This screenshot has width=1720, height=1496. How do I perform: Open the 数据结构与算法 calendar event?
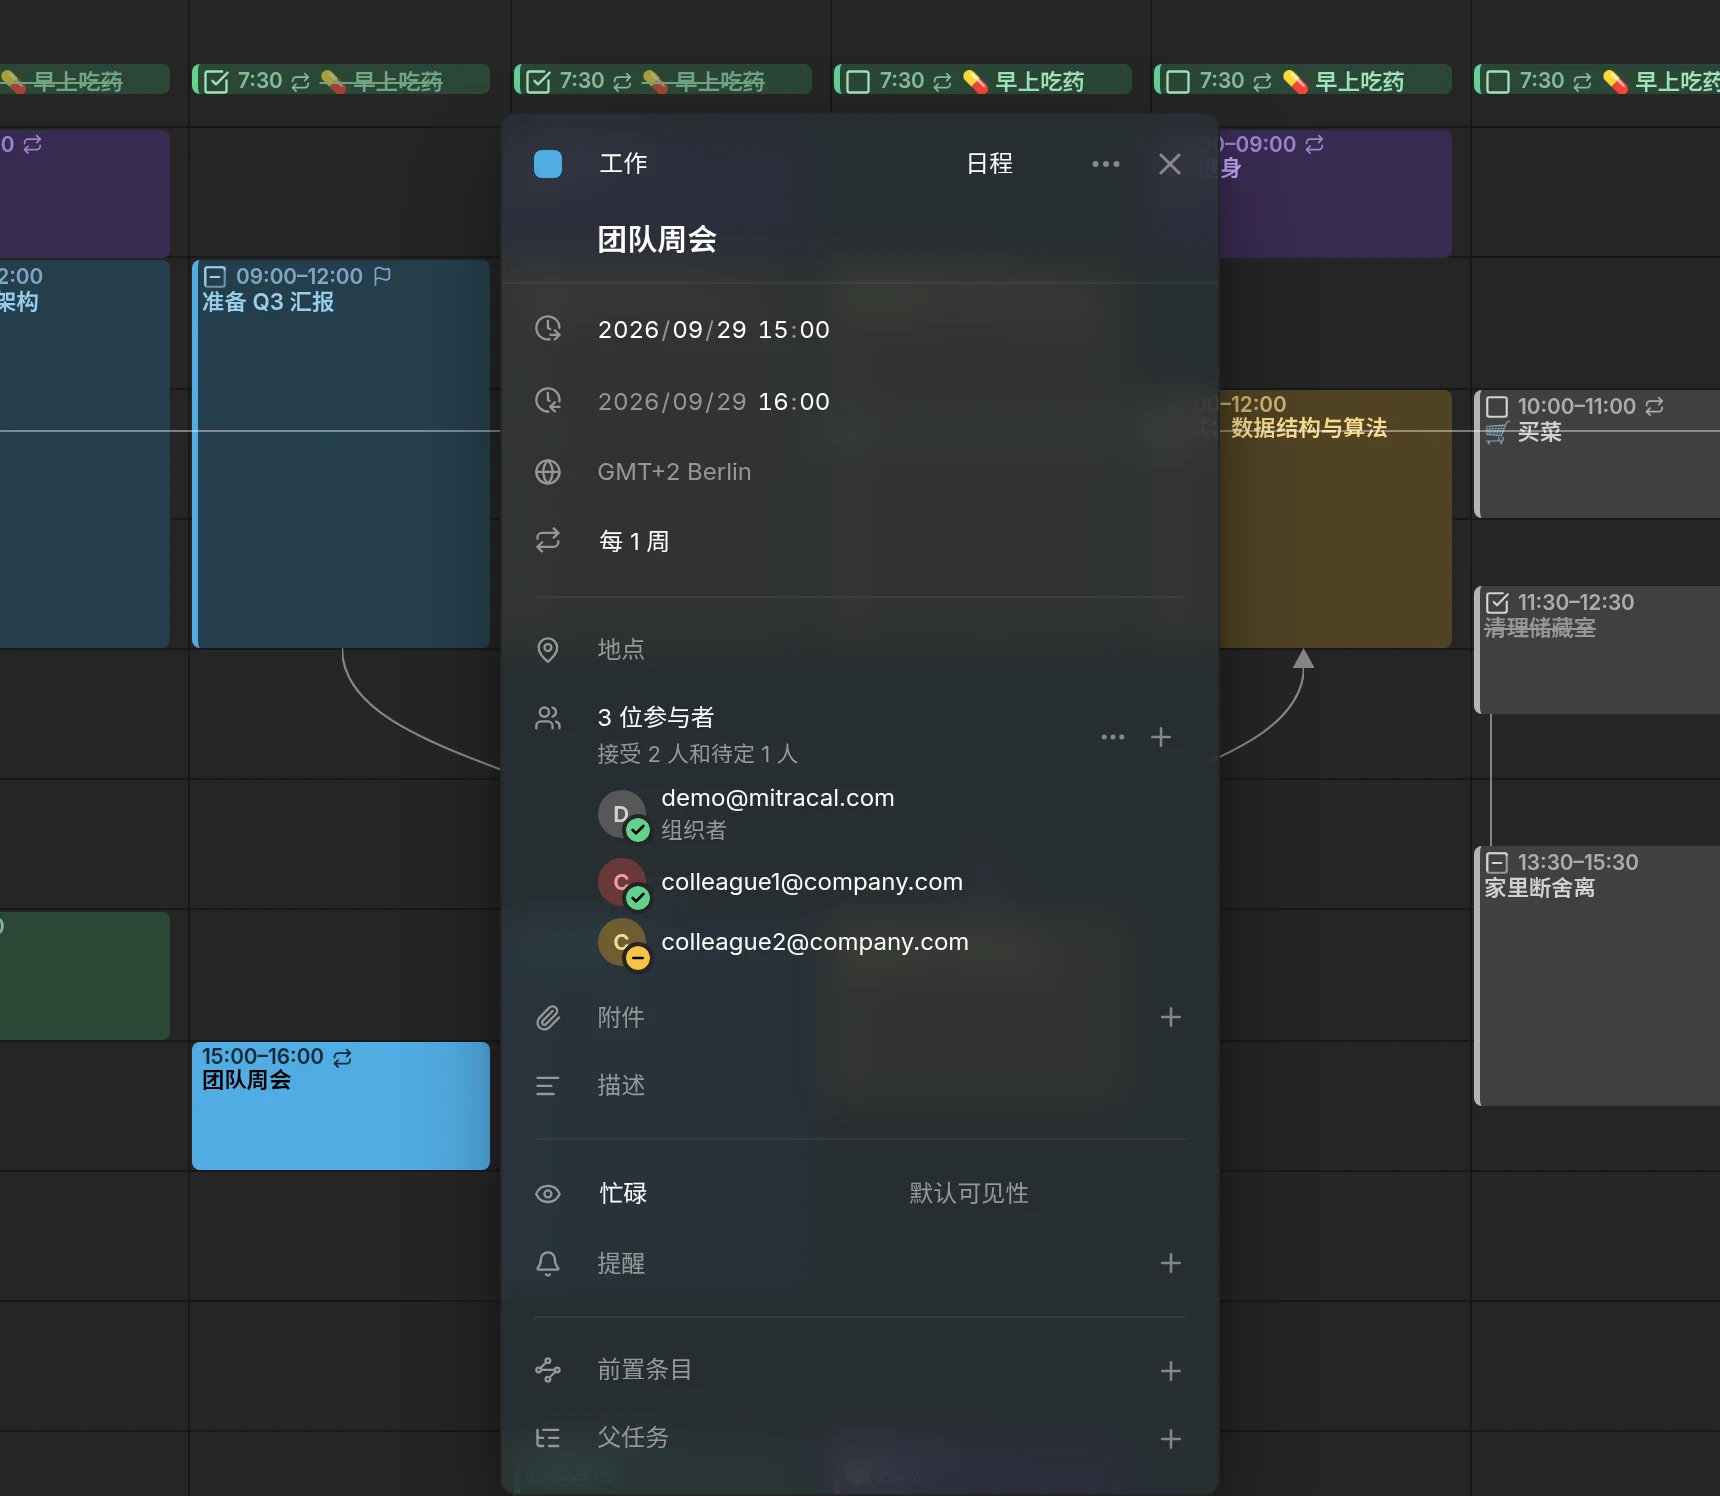coord(1336,519)
